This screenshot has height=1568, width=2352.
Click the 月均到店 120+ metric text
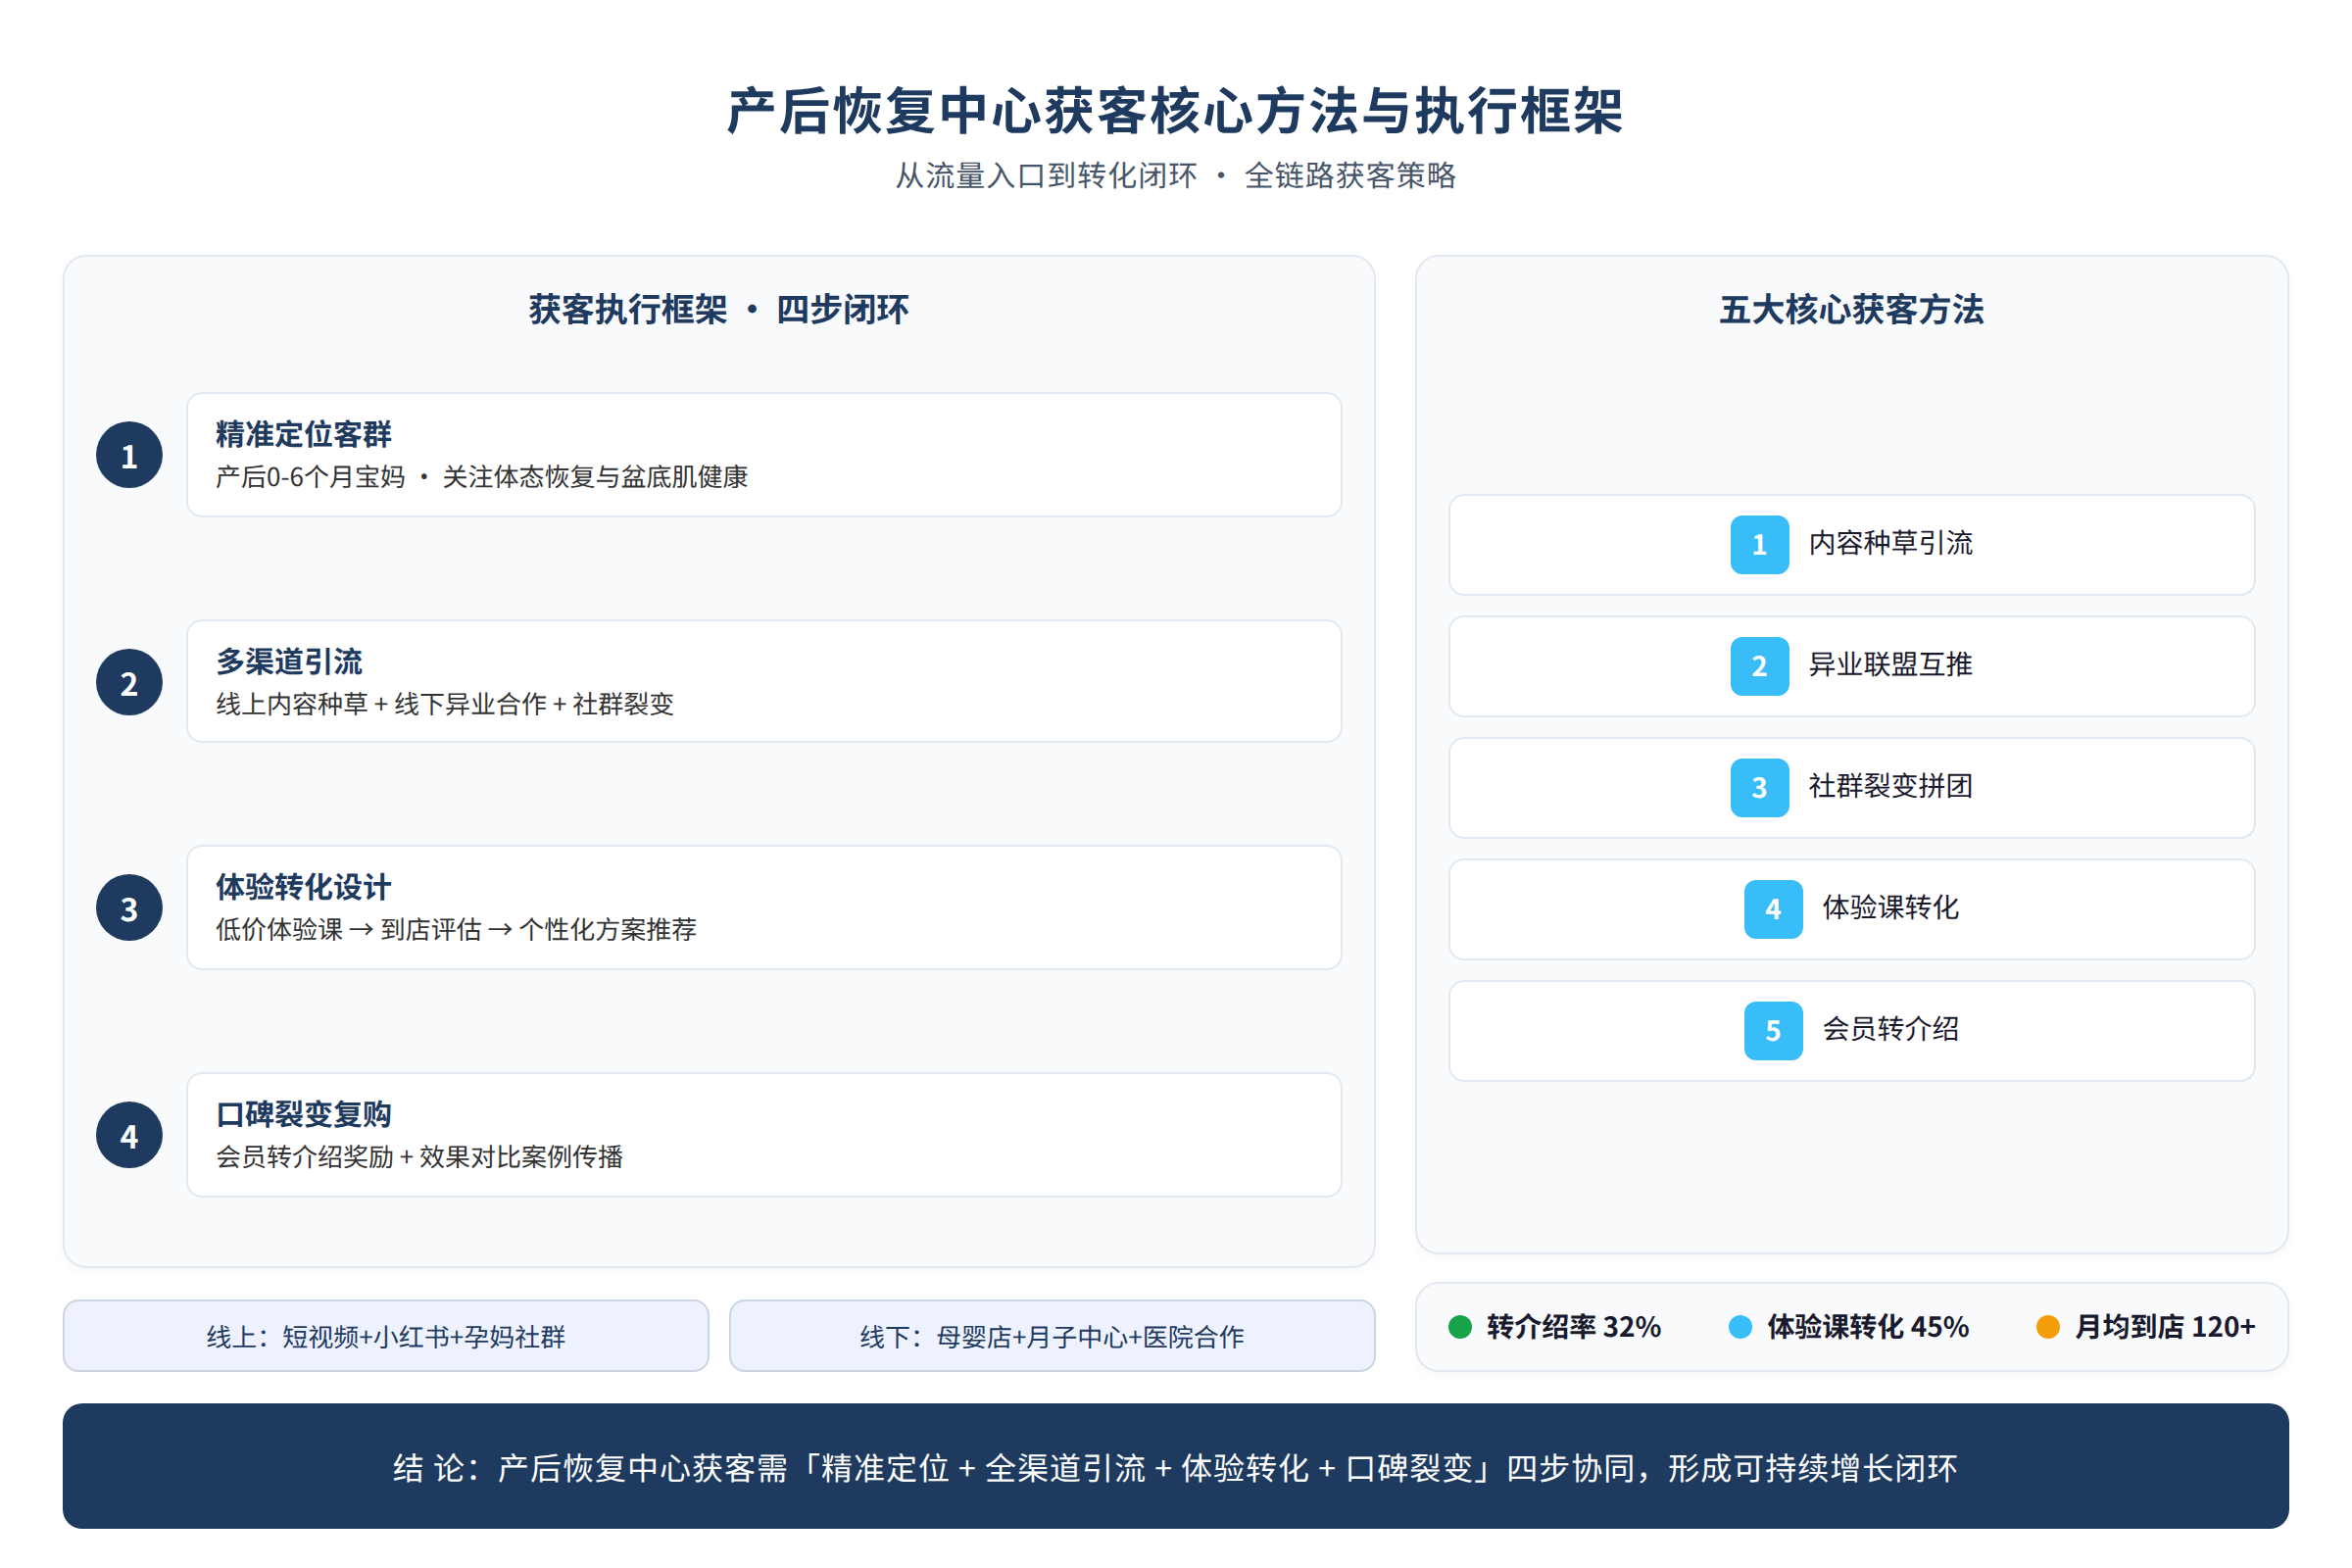pyautogui.click(x=2165, y=1327)
